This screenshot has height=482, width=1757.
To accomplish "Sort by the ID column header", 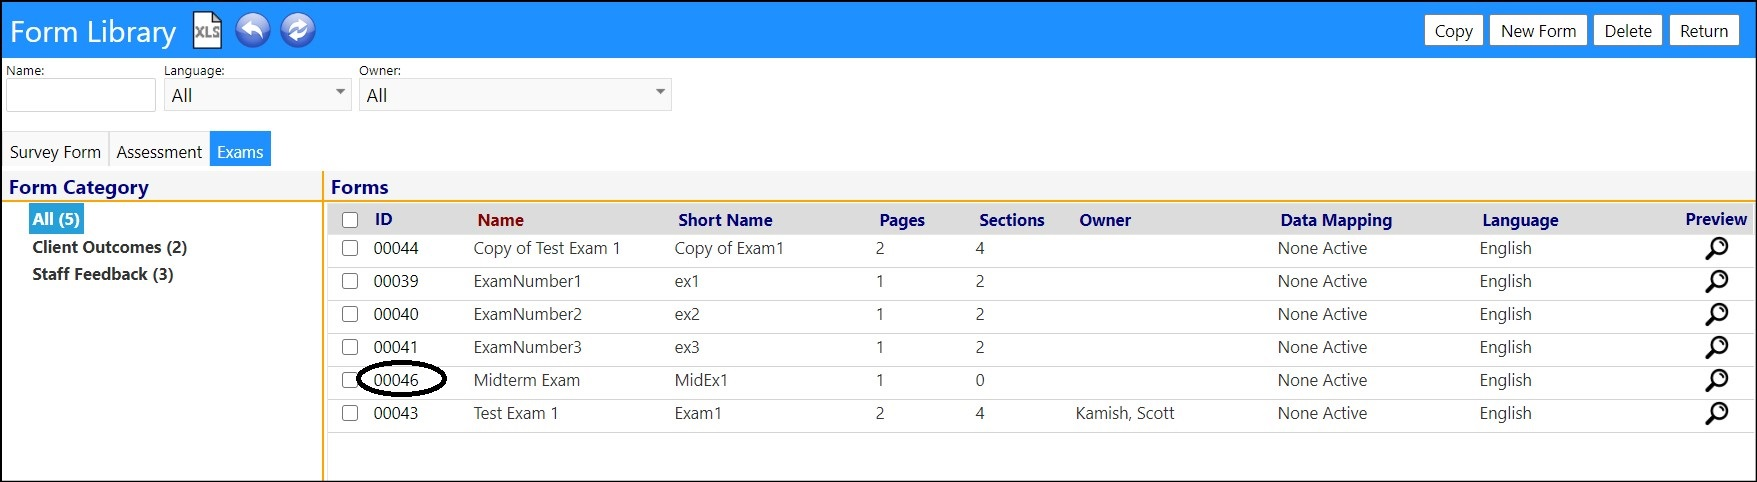I will coord(384,220).
